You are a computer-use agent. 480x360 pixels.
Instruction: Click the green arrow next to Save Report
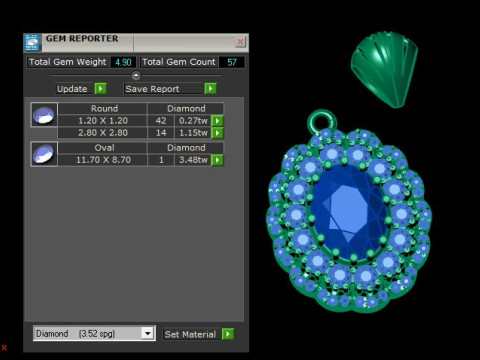point(210,89)
